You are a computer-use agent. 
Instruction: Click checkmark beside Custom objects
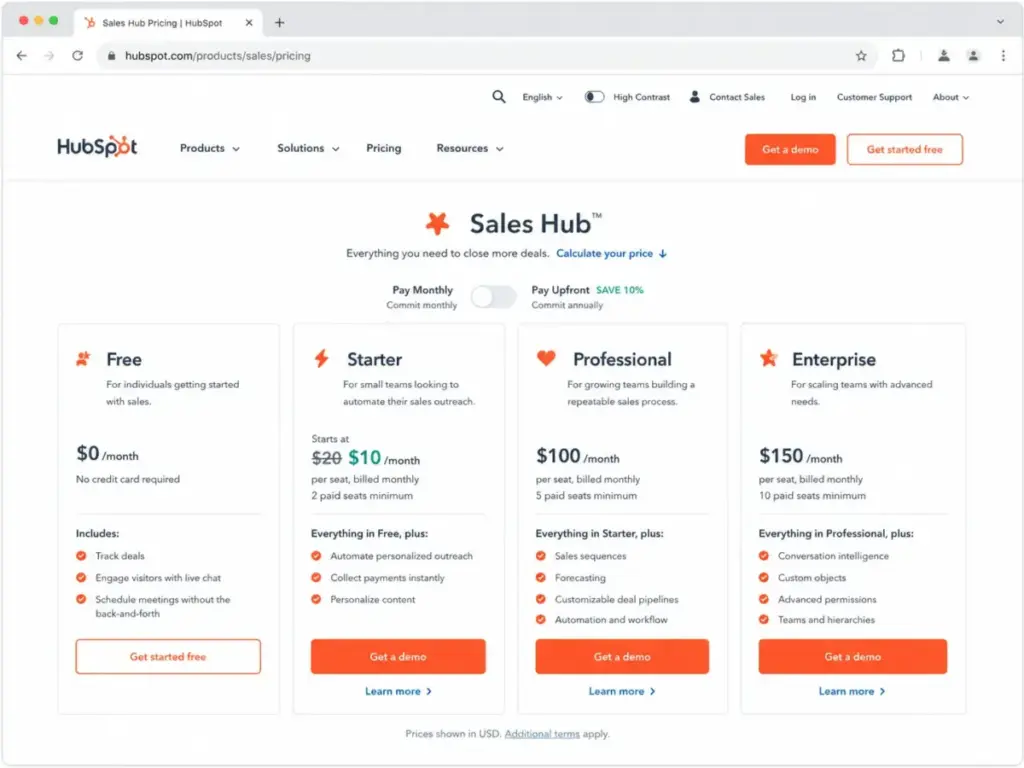pyautogui.click(x=763, y=577)
